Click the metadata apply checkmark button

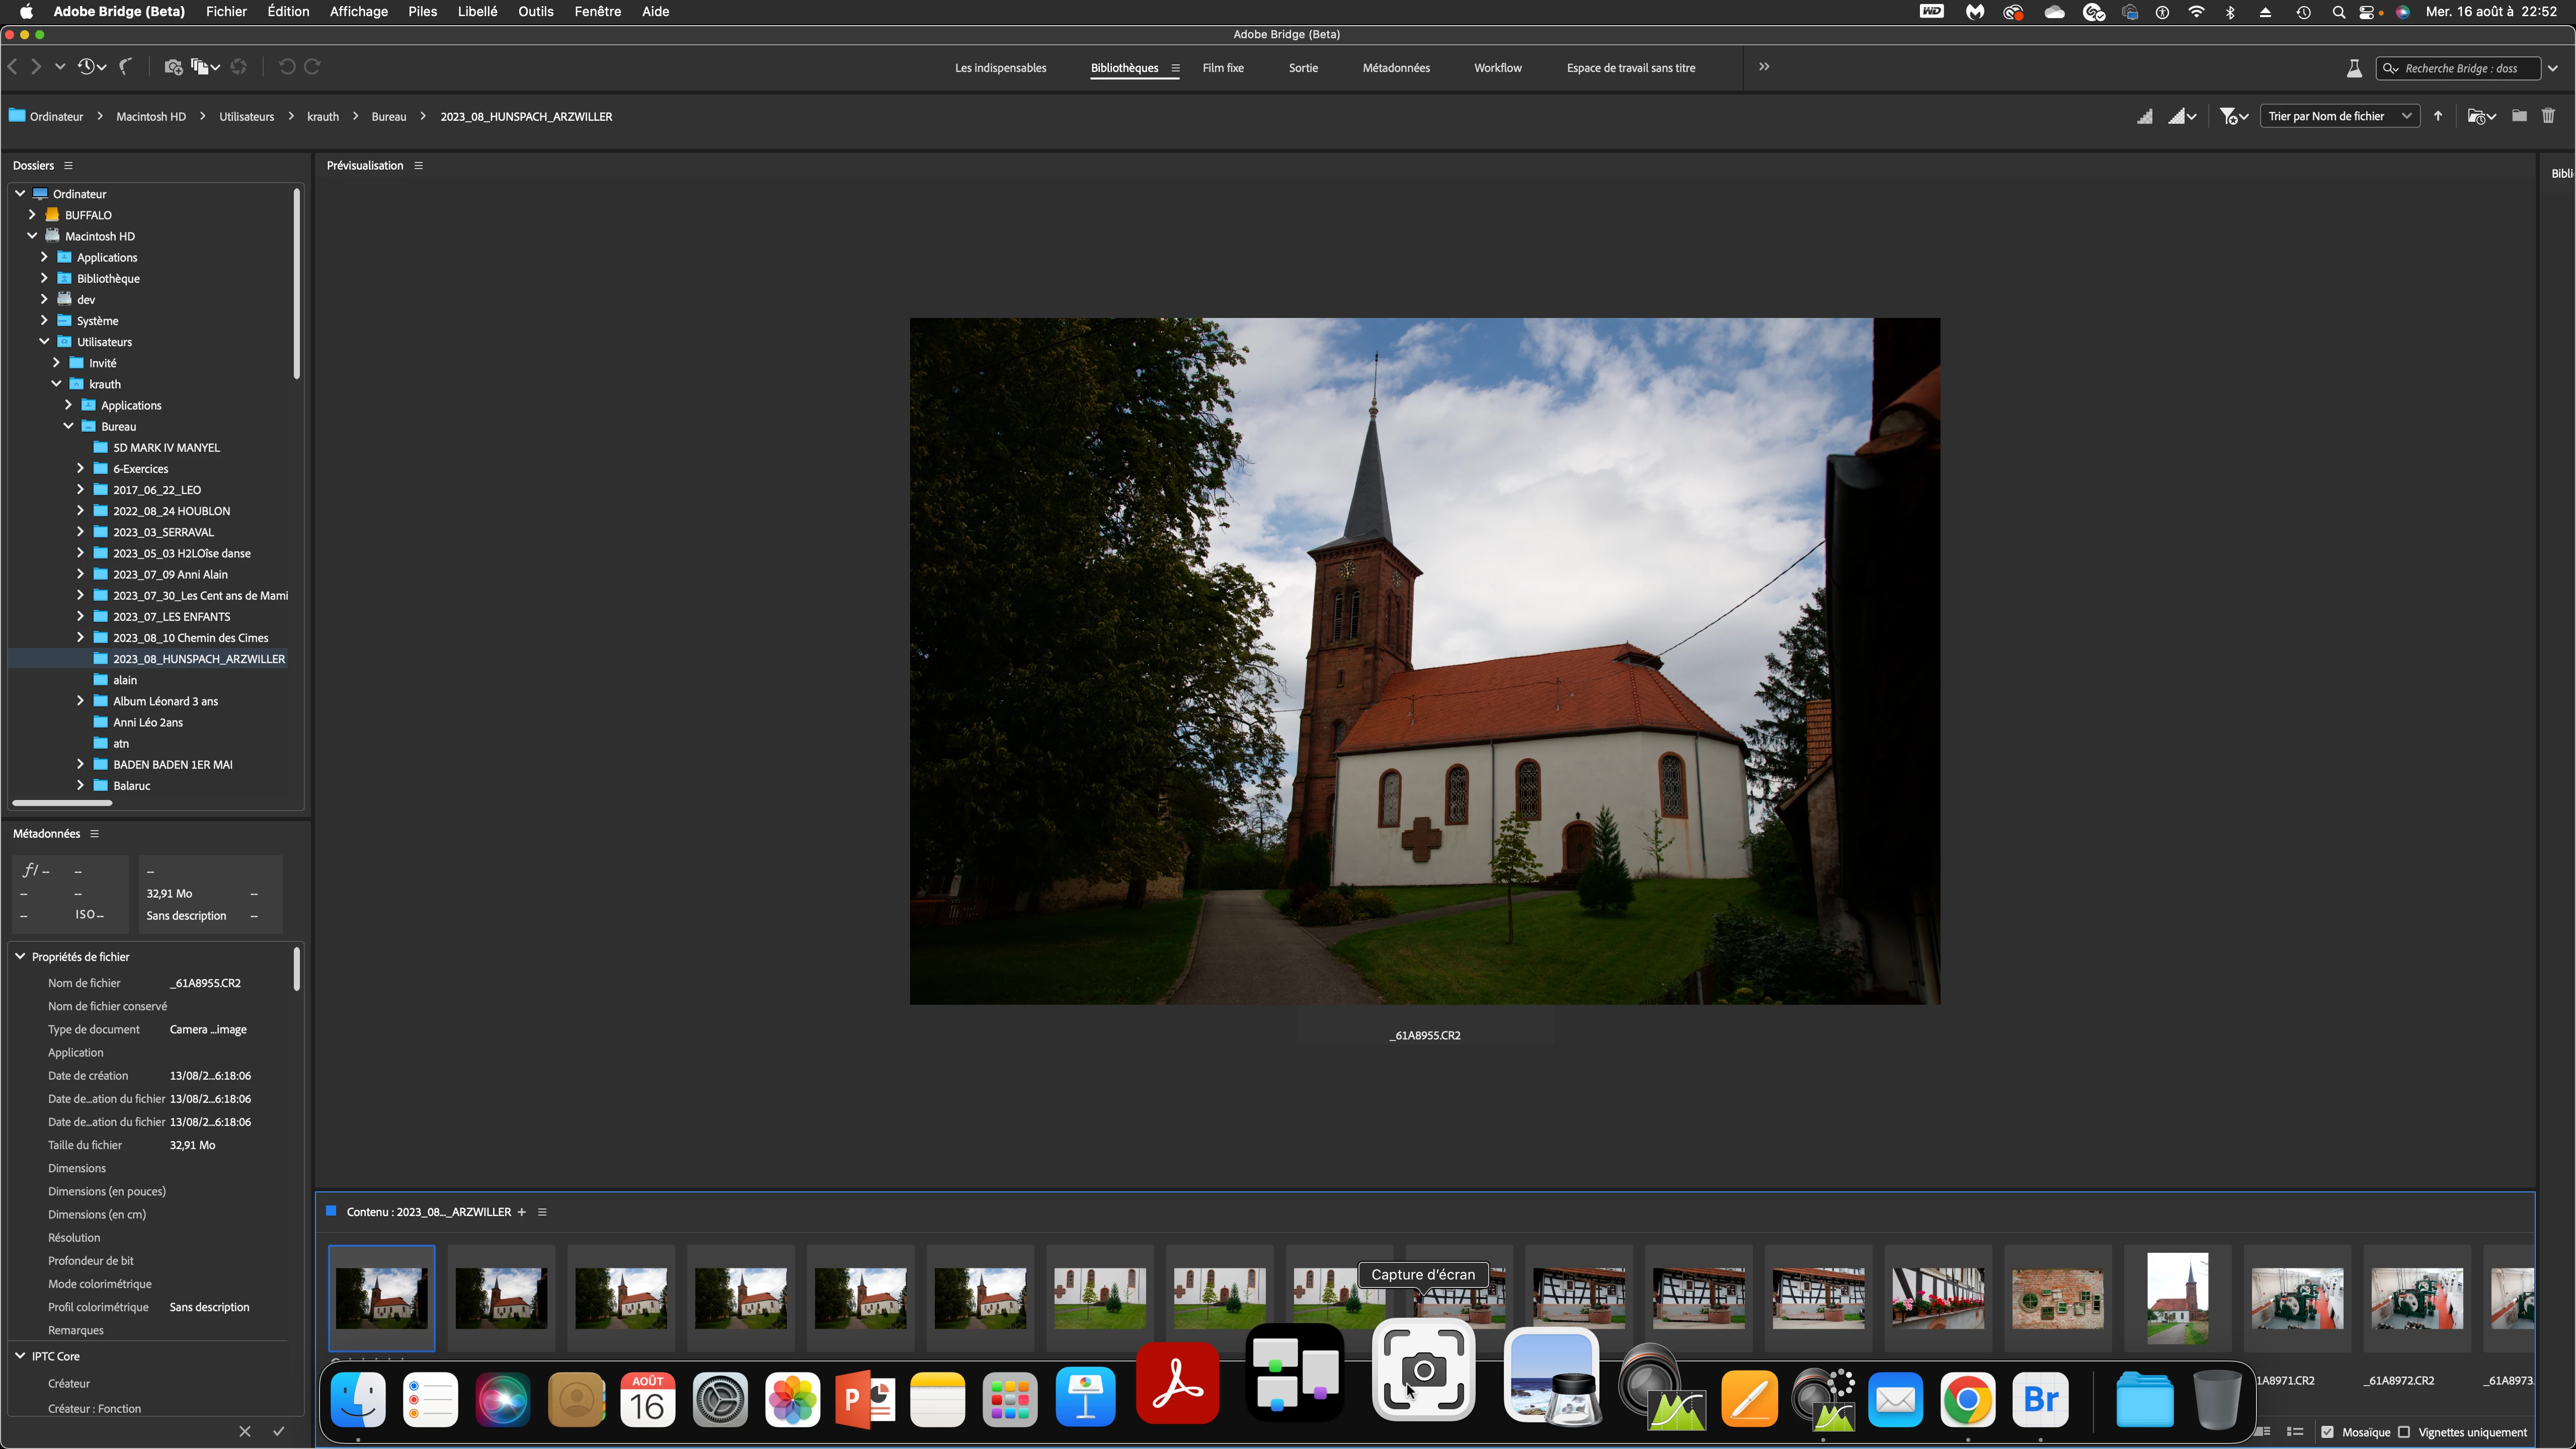point(279,1431)
